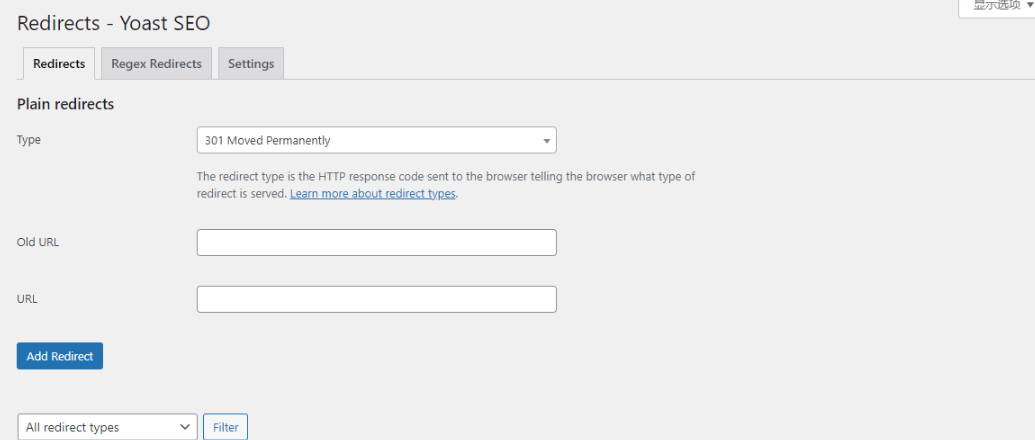Select the Redirects tab
This screenshot has width=1035, height=440.
(59, 63)
